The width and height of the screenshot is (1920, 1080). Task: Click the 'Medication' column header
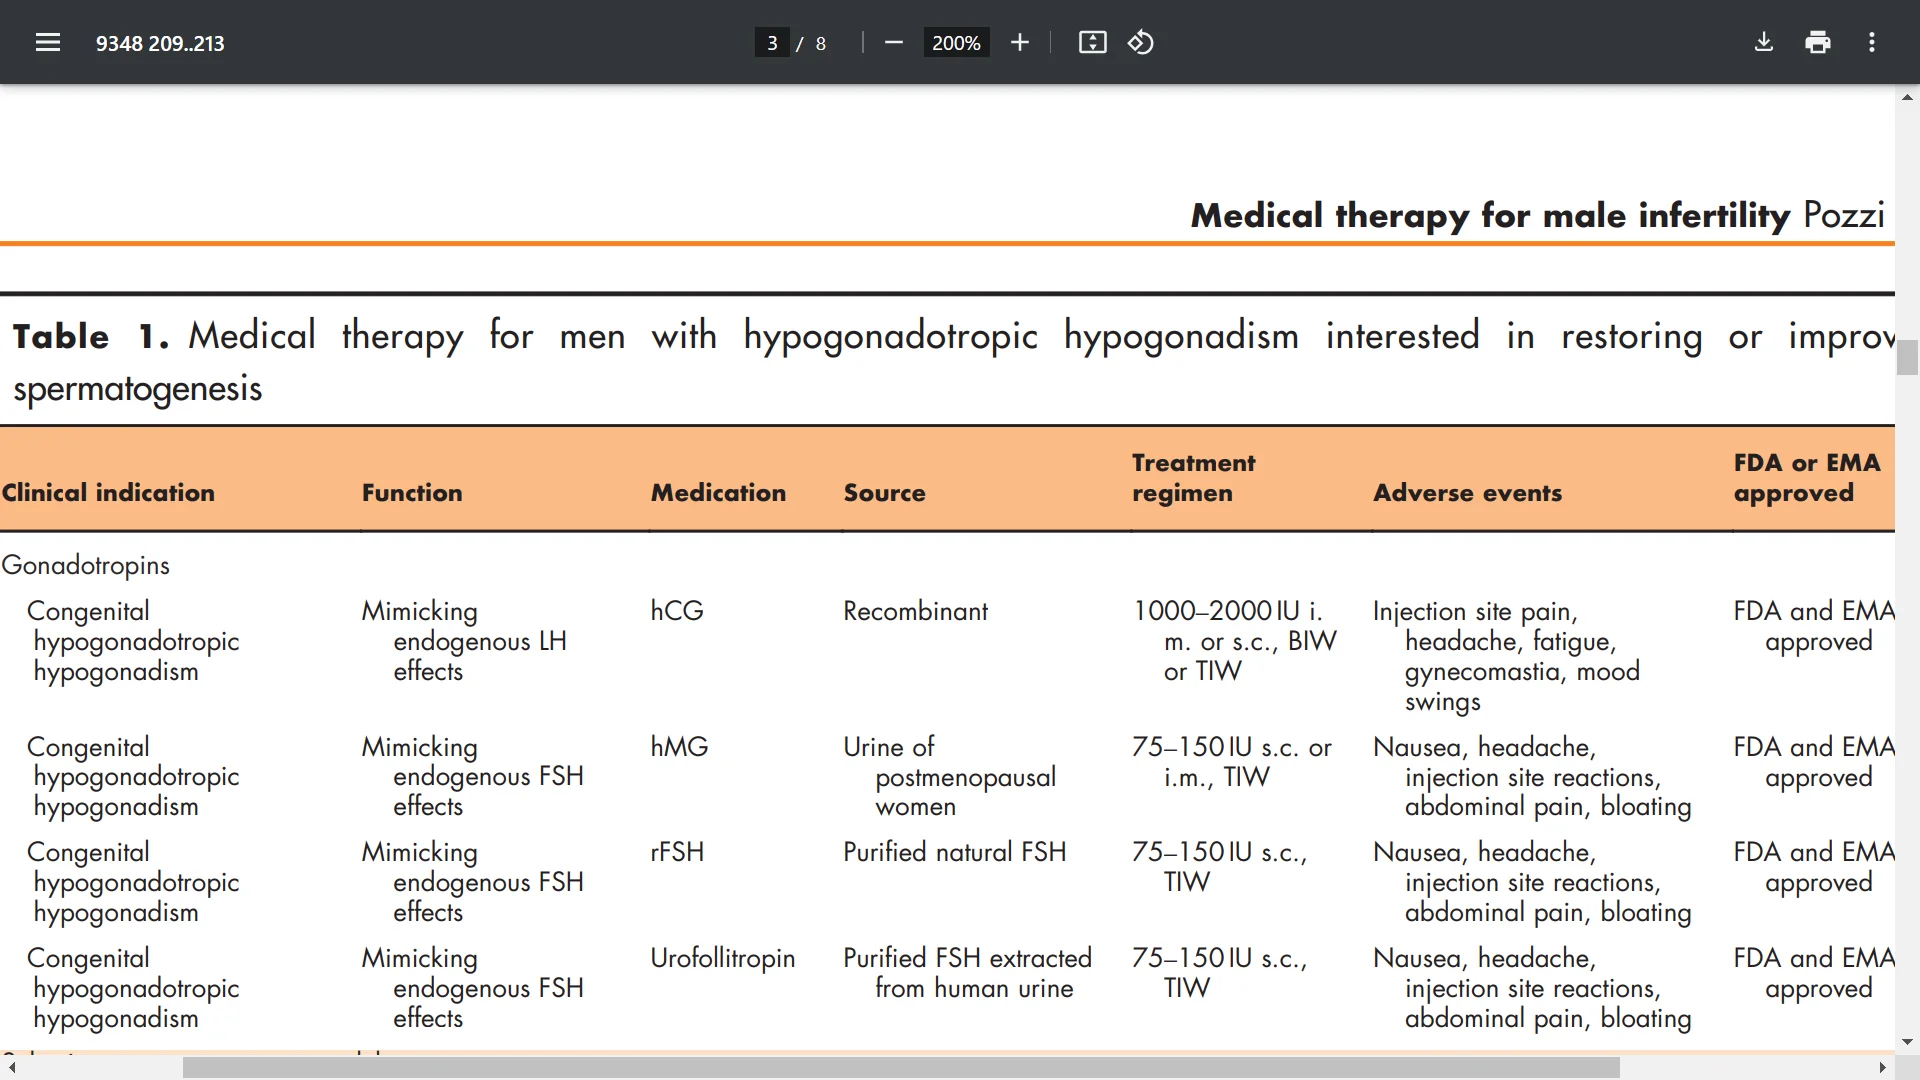718,493
